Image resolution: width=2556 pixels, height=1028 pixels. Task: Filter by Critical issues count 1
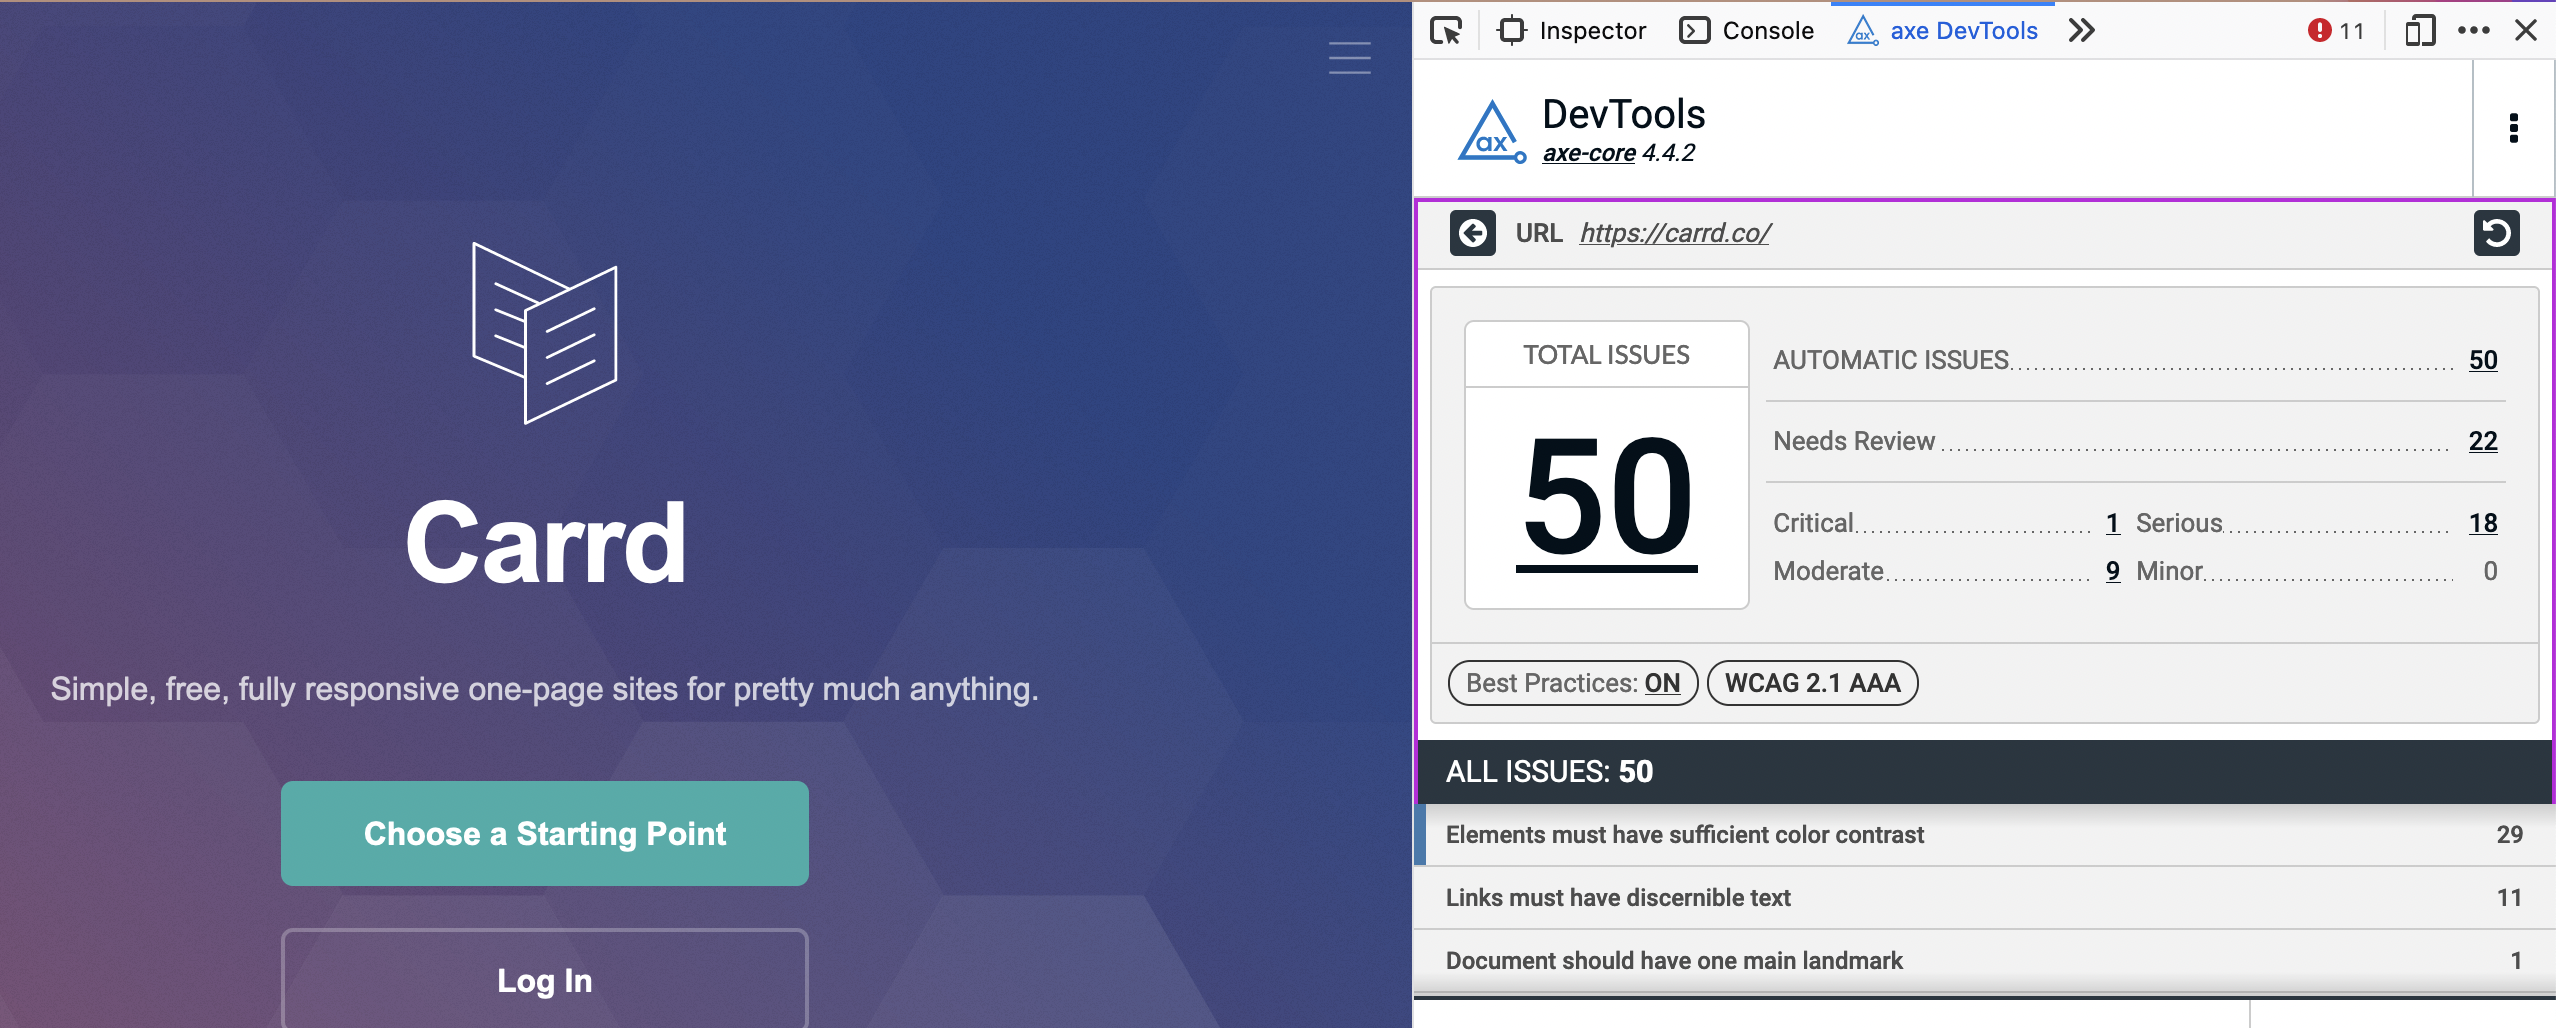click(x=2113, y=523)
